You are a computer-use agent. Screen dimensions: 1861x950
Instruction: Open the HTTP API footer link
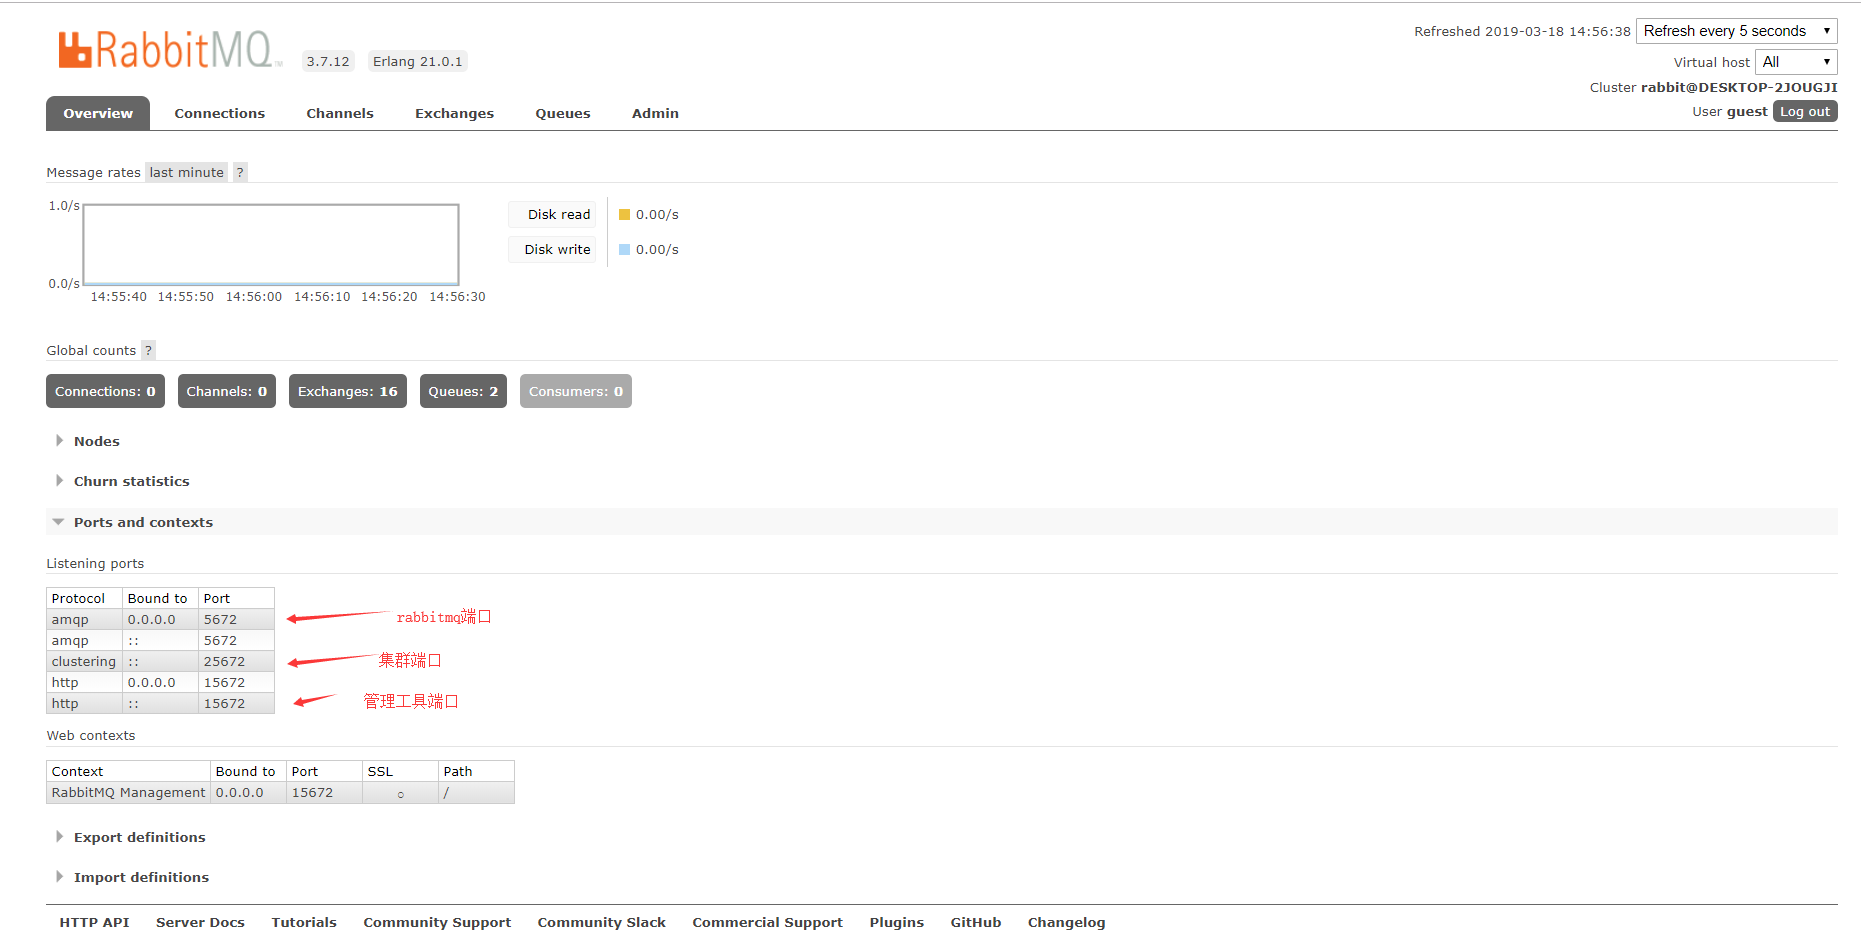(x=94, y=922)
